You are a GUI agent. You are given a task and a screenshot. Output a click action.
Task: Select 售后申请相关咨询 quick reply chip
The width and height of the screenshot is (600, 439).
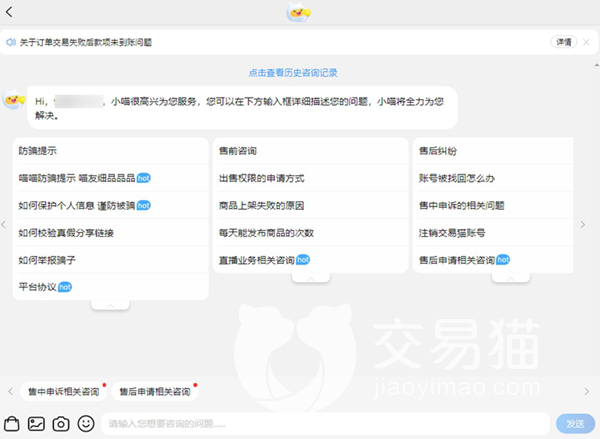[x=153, y=391]
